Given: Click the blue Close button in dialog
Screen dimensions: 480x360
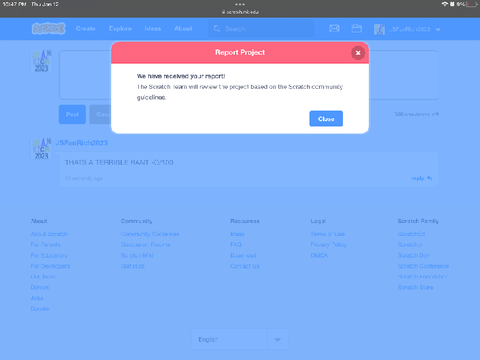Looking at the screenshot, I should click(326, 119).
